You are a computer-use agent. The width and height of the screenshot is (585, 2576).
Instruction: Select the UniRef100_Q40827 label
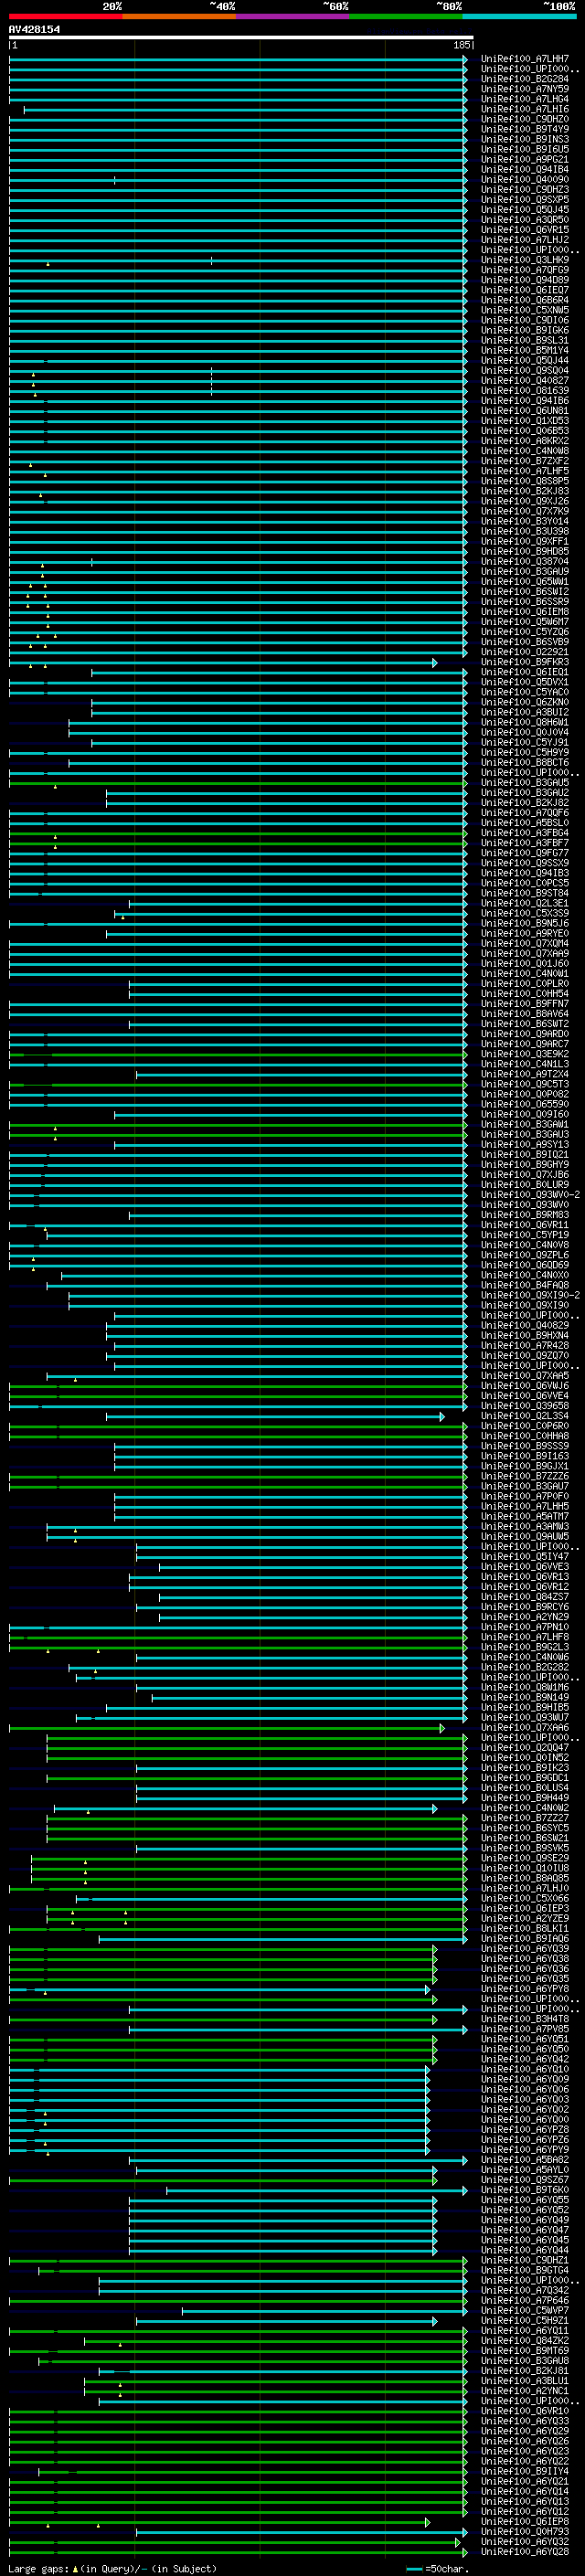pyautogui.click(x=525, y=381)
